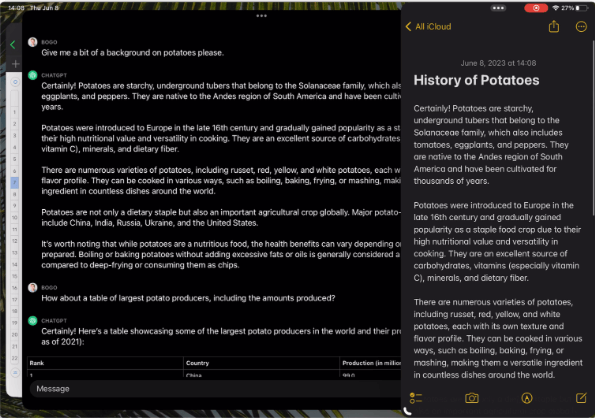Viewport: 595px width, 418px height.
Task: Tap message 'How about a table of largest potato producers'
Action: coord(188,298)
